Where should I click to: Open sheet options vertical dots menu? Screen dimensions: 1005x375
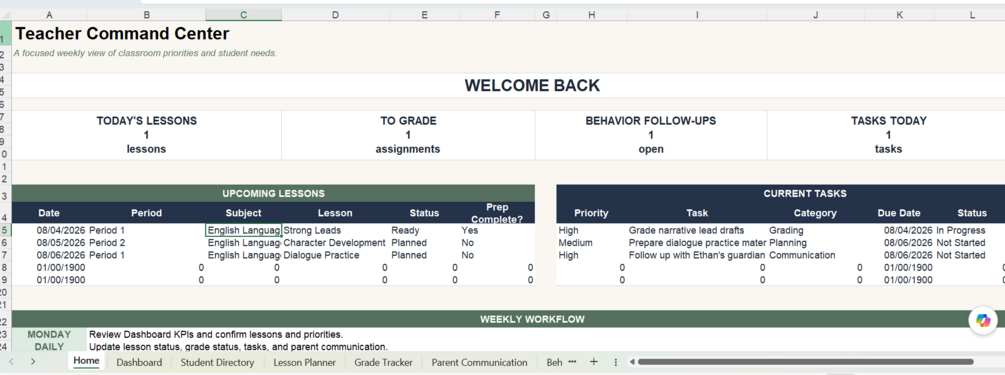[x=615, y=362]
